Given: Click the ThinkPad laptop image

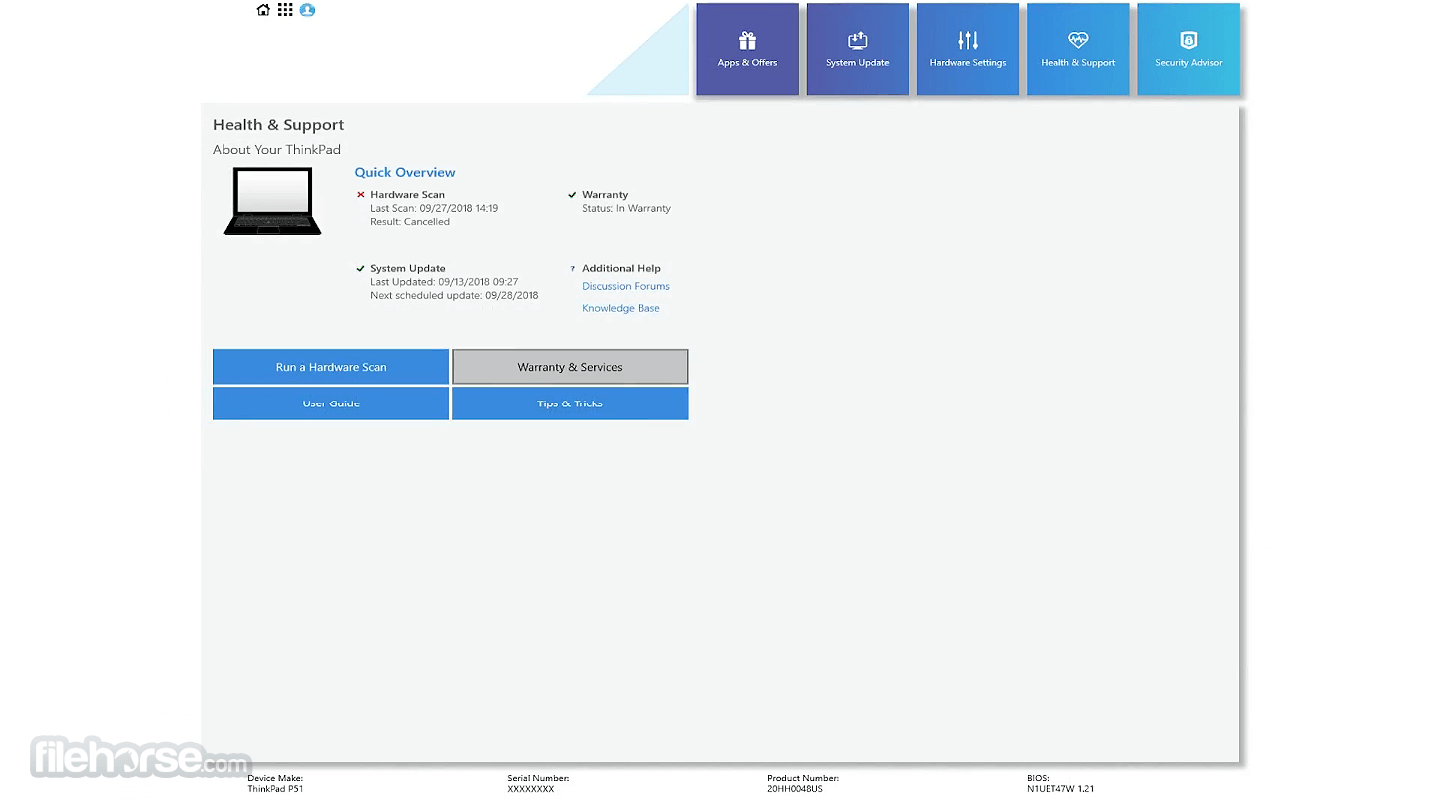Looking at the screenshot, I should pyautogui.click(x=272, y=201).
